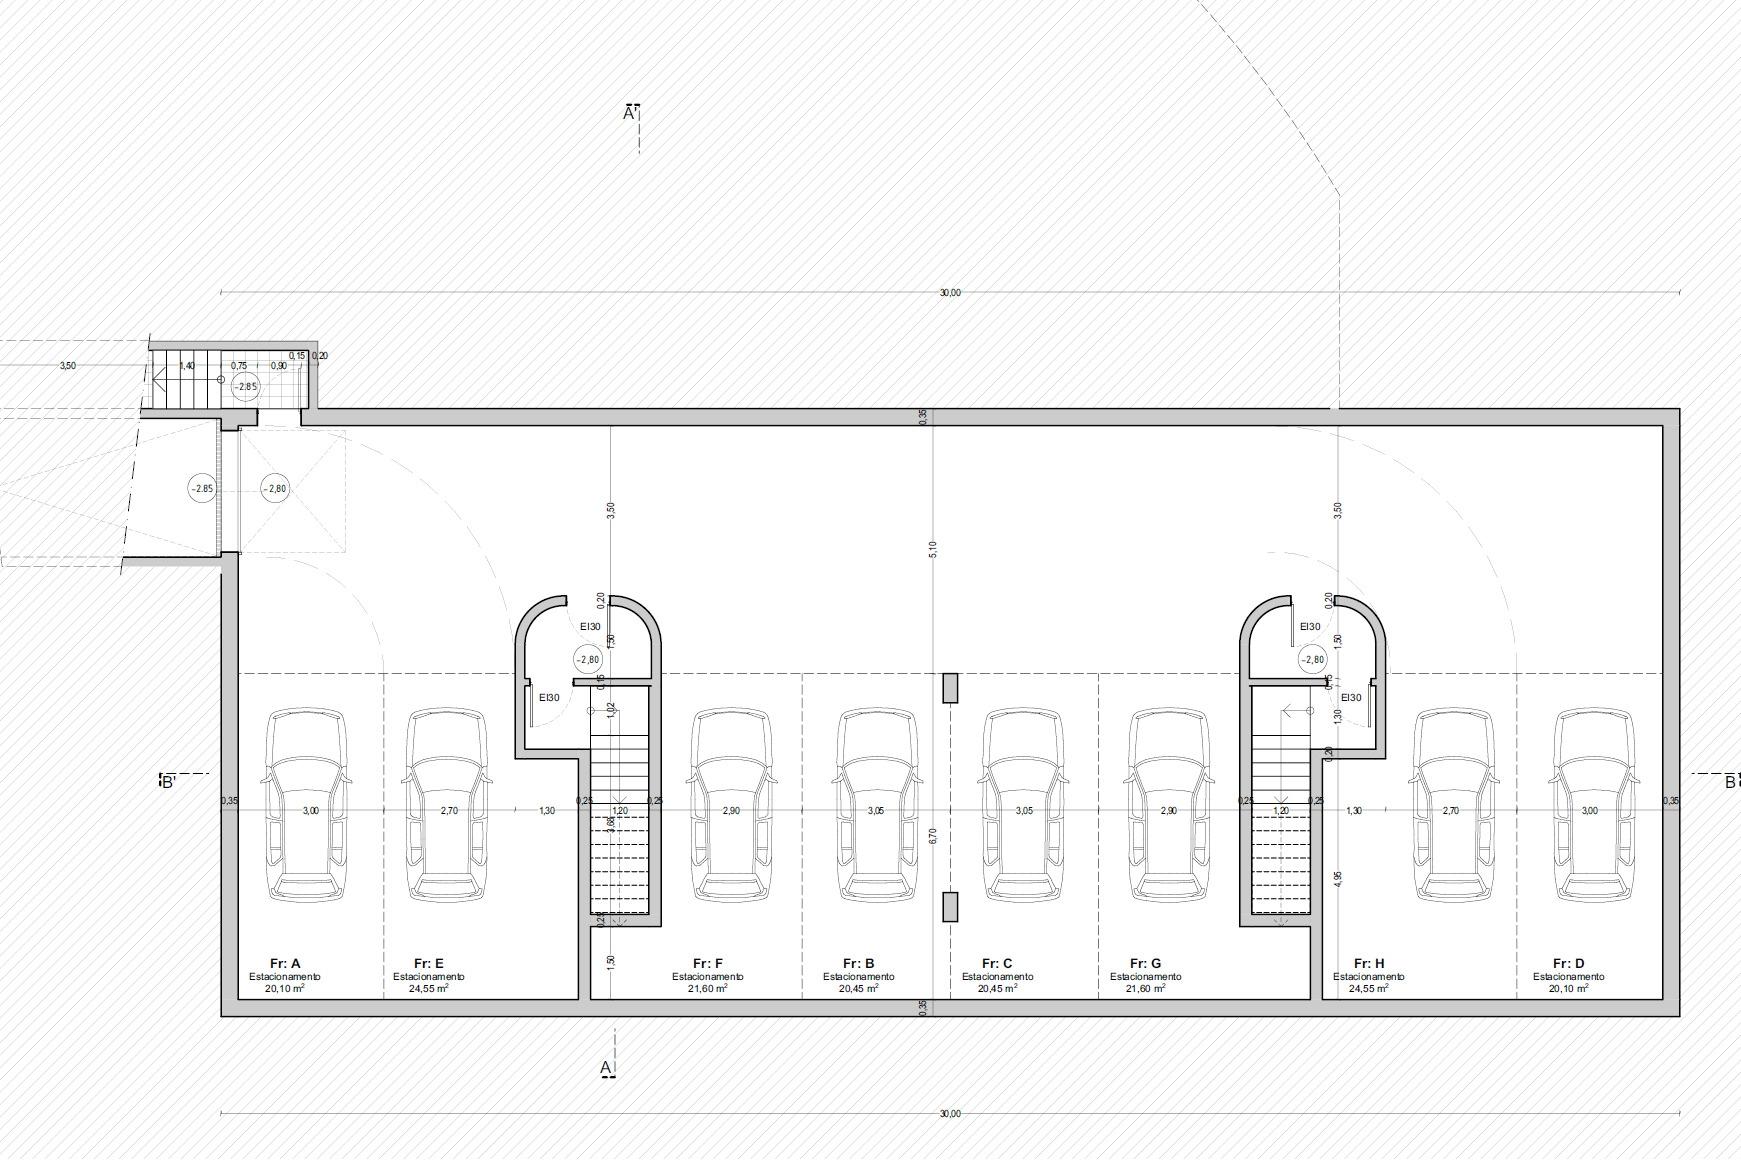Screen dimensions: 1741x1160
Task: Click the -2,80 level marker at the garage entrance
Action: point(275,489)
